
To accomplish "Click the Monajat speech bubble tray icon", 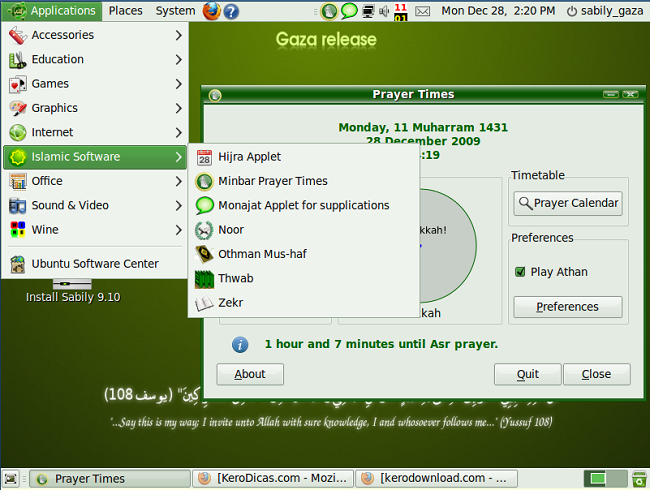I will click(x=349, y=11).
